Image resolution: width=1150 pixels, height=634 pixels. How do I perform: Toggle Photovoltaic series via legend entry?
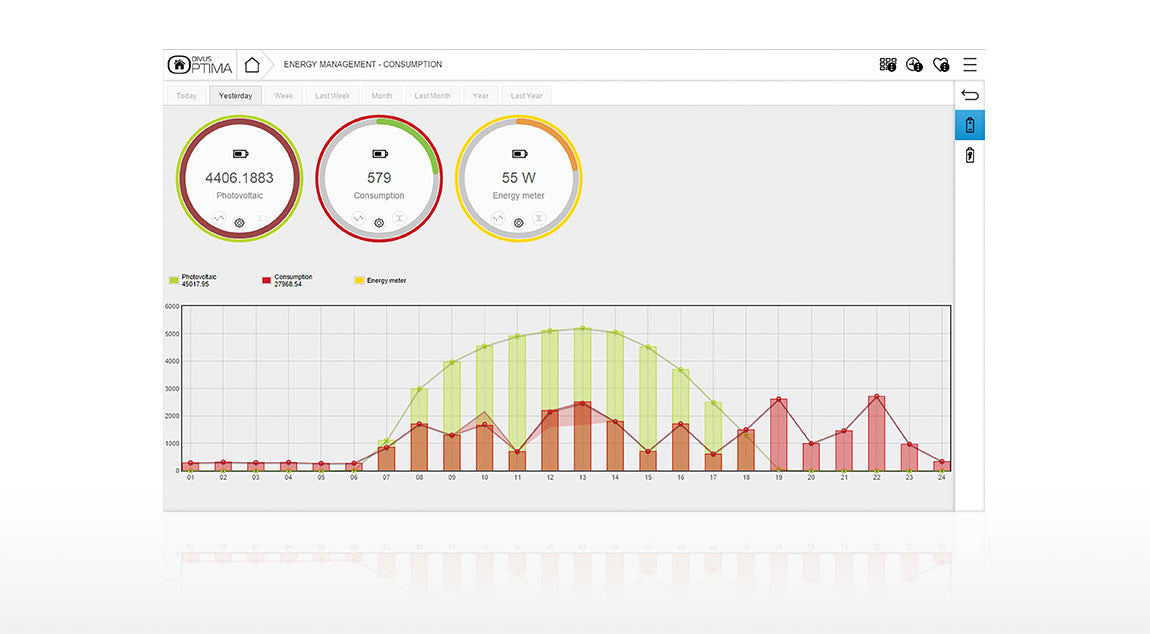click(x=193, y=280)
